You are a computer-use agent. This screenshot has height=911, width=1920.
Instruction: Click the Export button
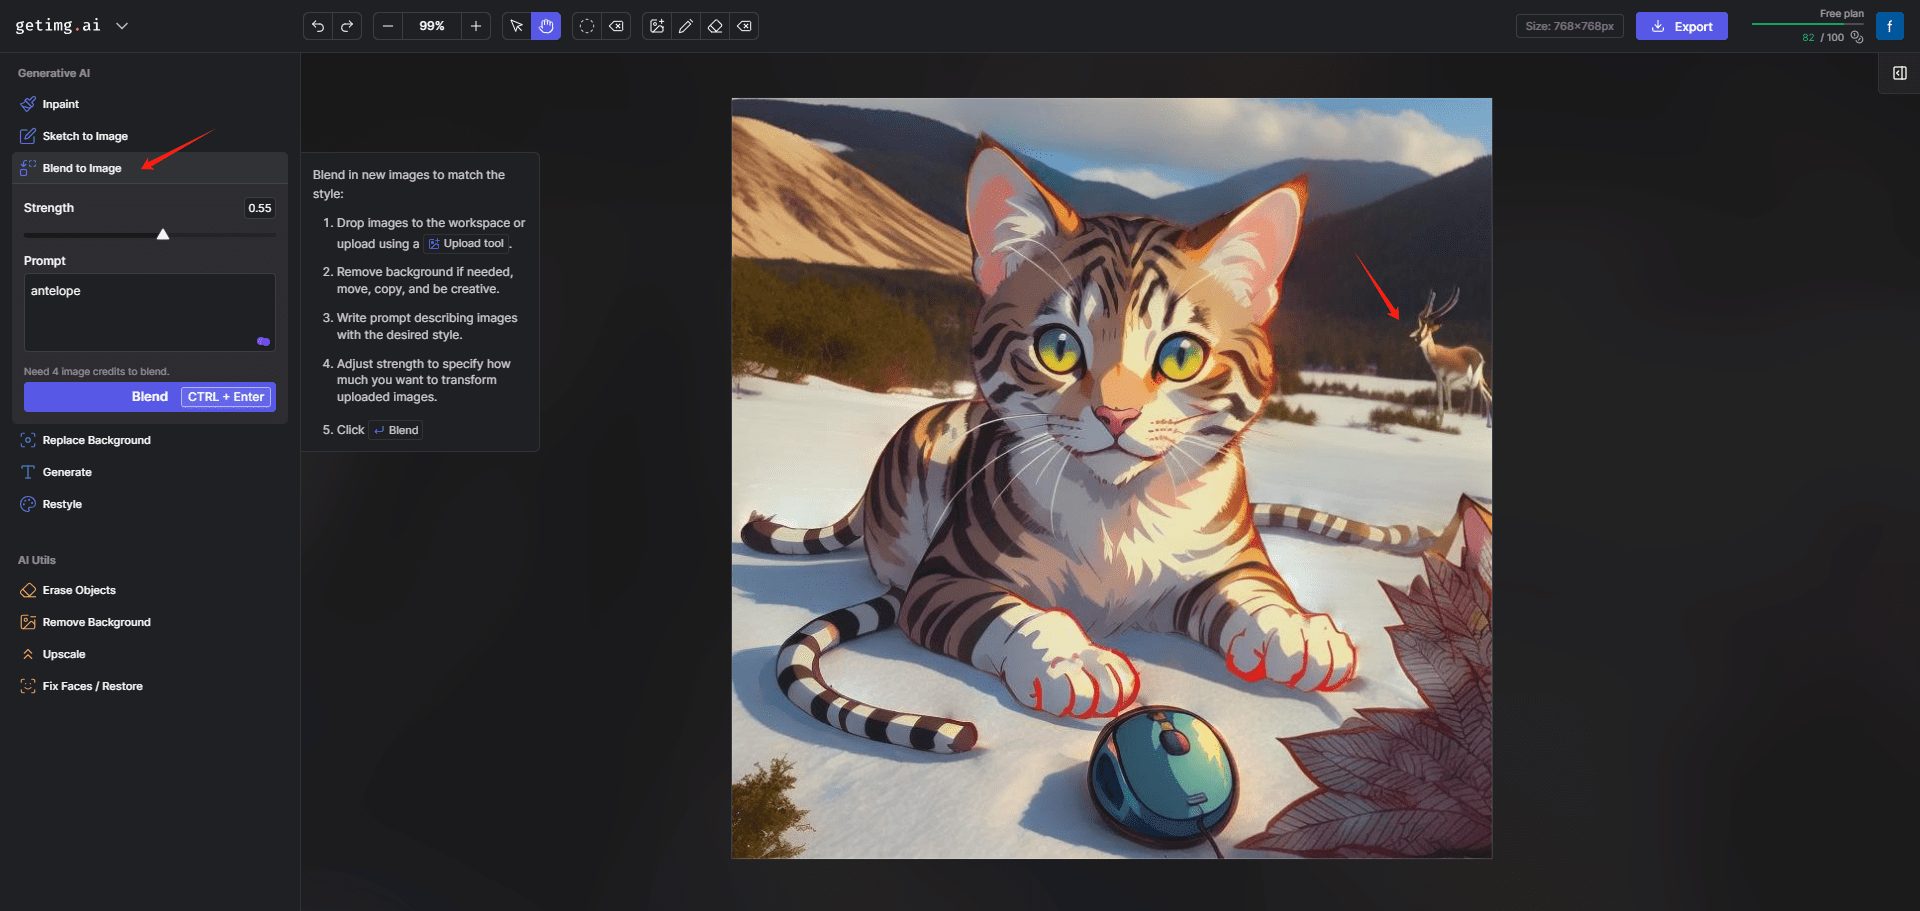[1681, 26]
